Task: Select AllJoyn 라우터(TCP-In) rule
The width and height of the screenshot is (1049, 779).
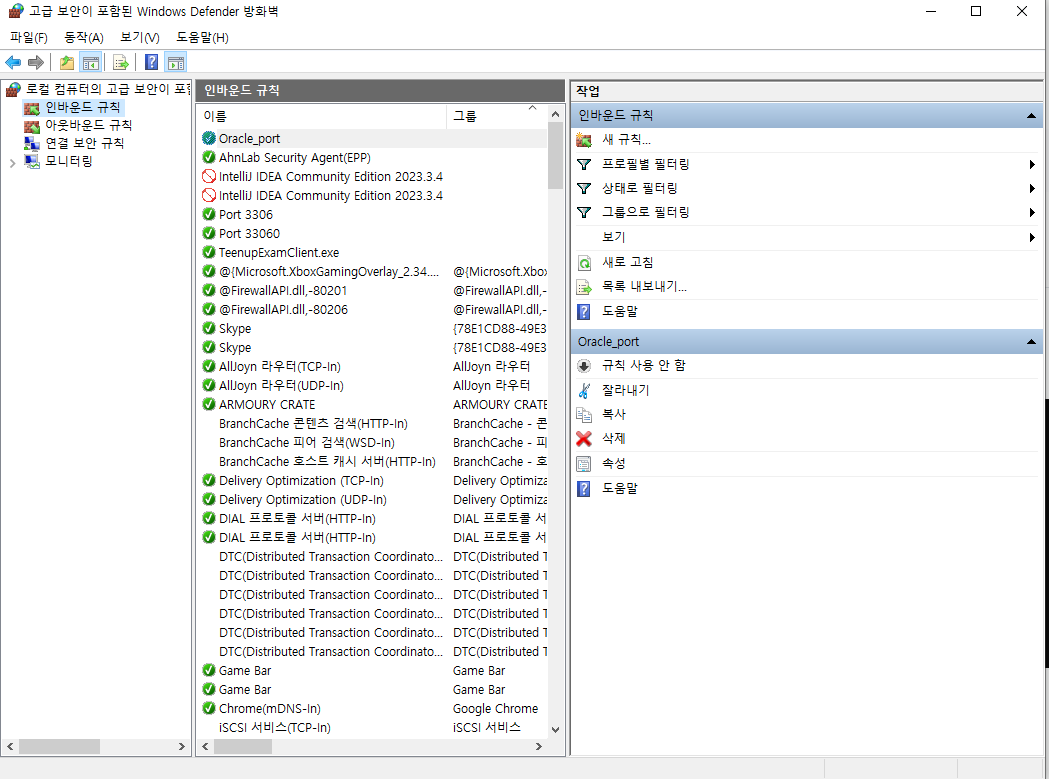Action: click(280, 367)
